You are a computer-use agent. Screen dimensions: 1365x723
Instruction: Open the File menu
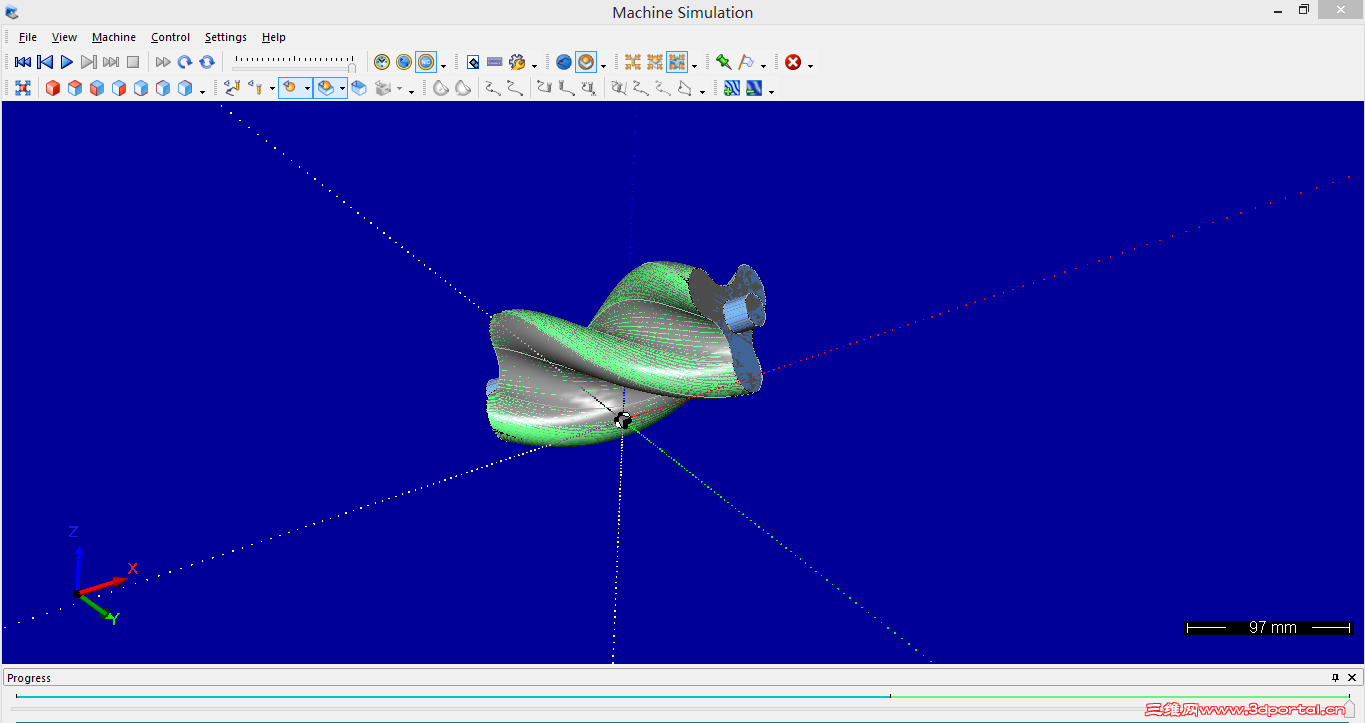[x=28, y=37]
